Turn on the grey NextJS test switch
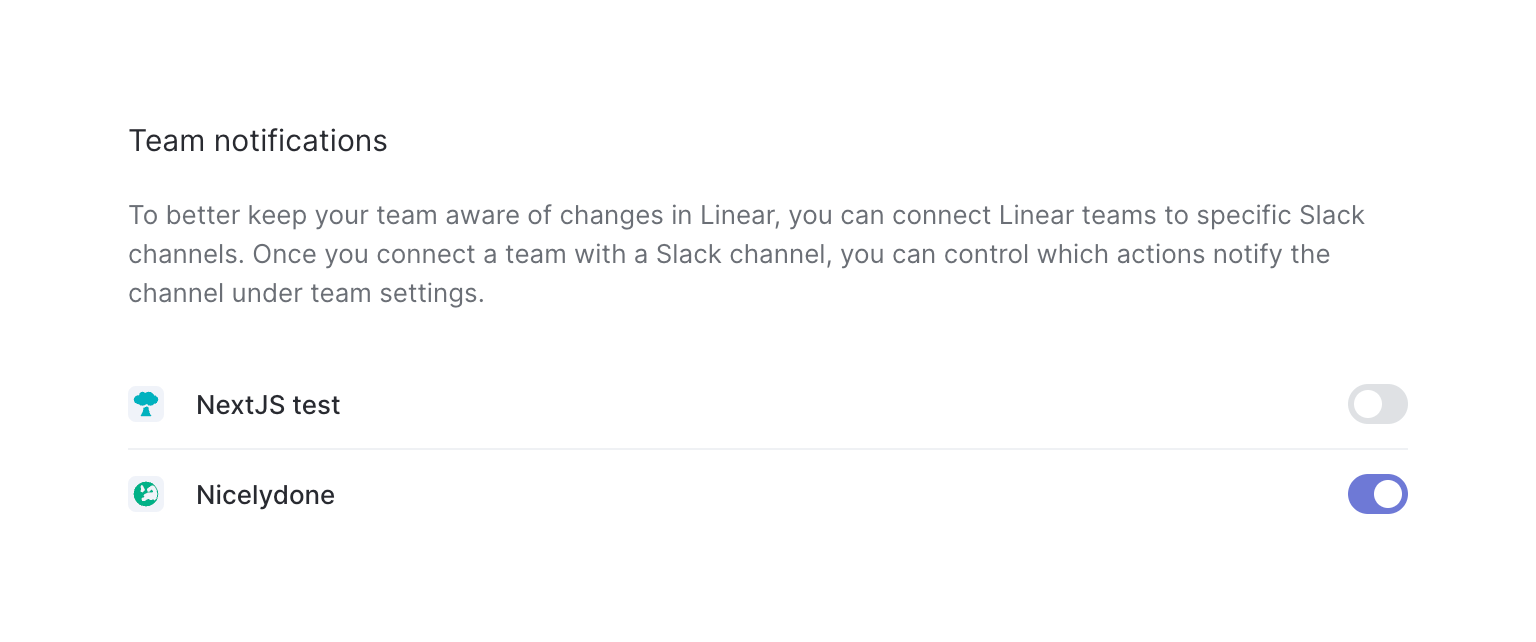The width and height of the screenshot is (1536, 642). pos(1377,404)
